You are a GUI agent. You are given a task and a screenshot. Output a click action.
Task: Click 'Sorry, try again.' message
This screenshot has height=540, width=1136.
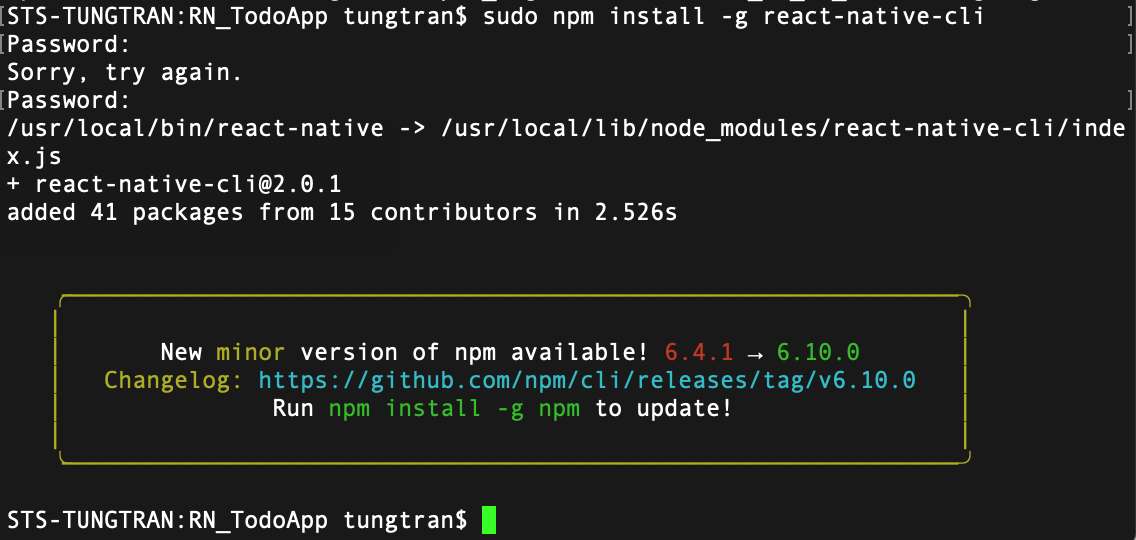tap(124, 72)
